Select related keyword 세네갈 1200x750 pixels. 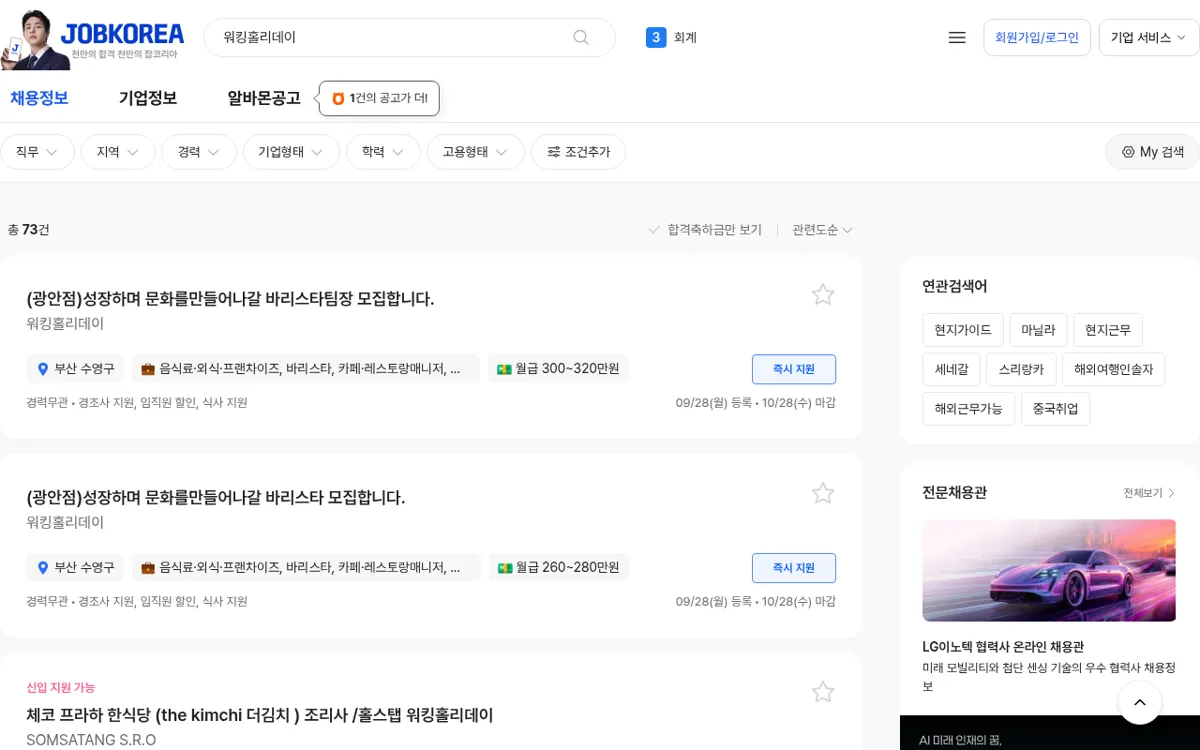pyautogui.click(x=951, y=369)
